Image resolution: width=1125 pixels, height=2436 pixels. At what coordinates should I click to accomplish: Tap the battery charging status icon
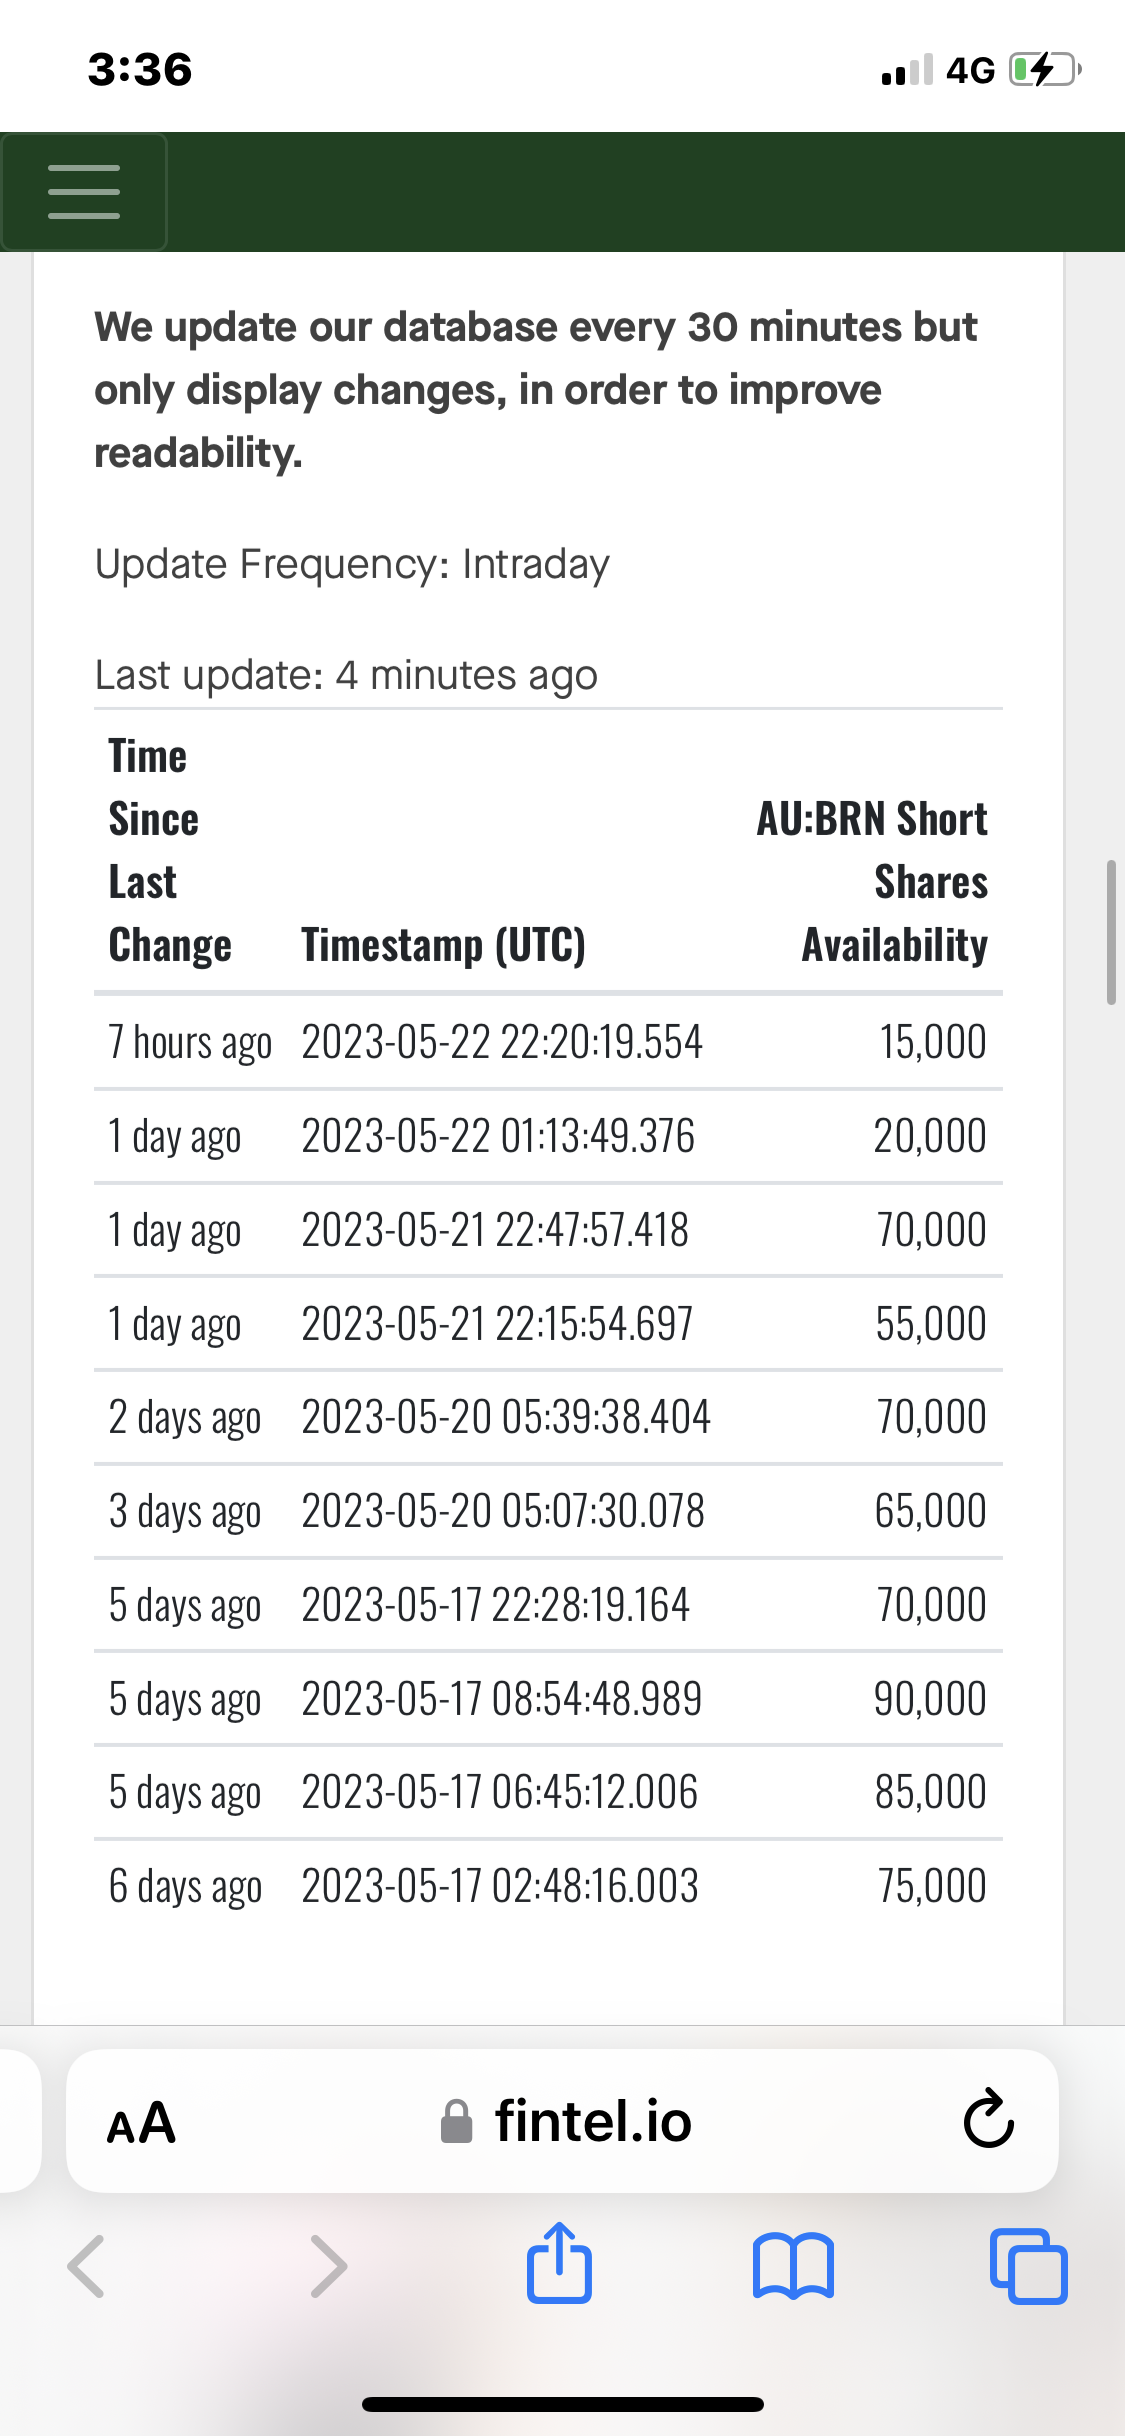coord(1044,70)
